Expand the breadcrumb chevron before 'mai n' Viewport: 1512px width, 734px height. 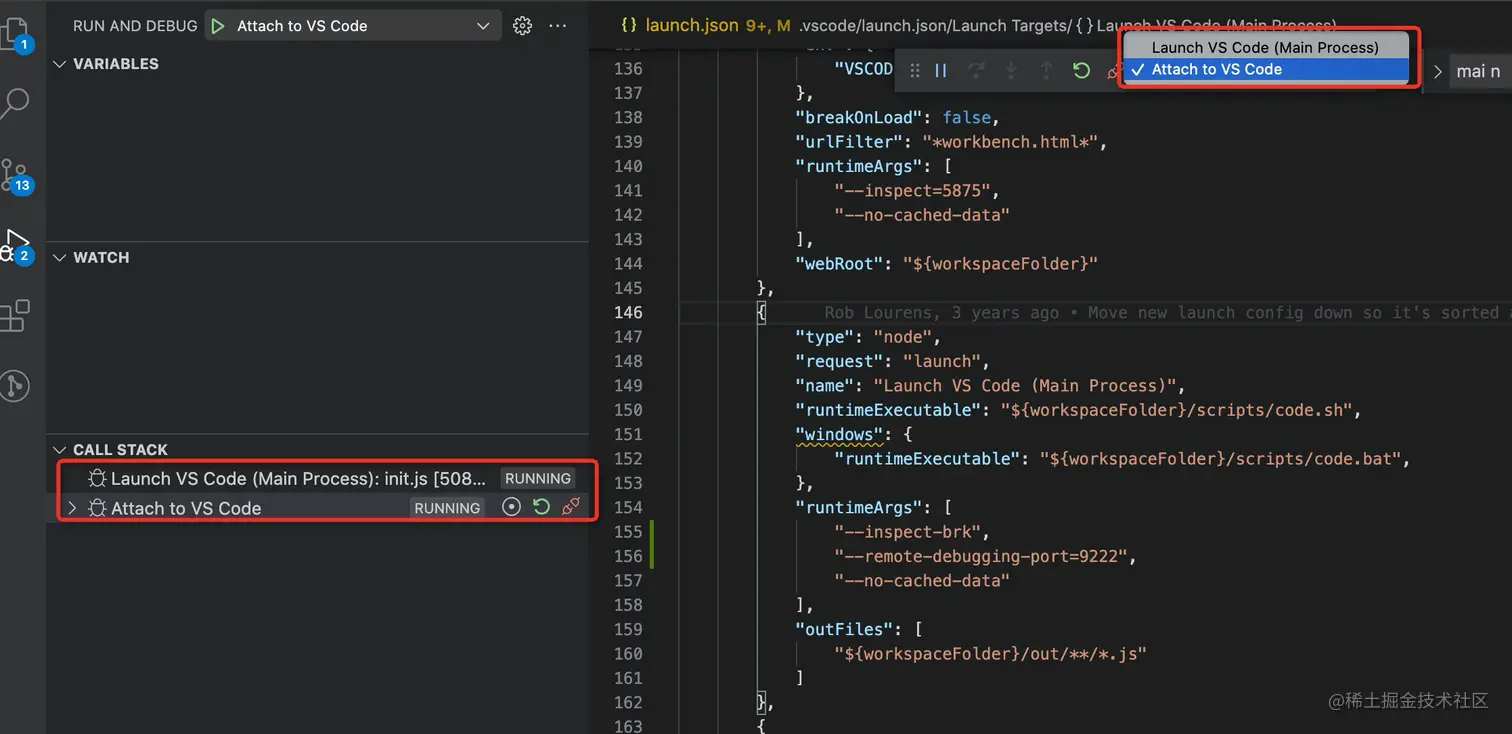pyautogui.click(x=1438, y=71)
